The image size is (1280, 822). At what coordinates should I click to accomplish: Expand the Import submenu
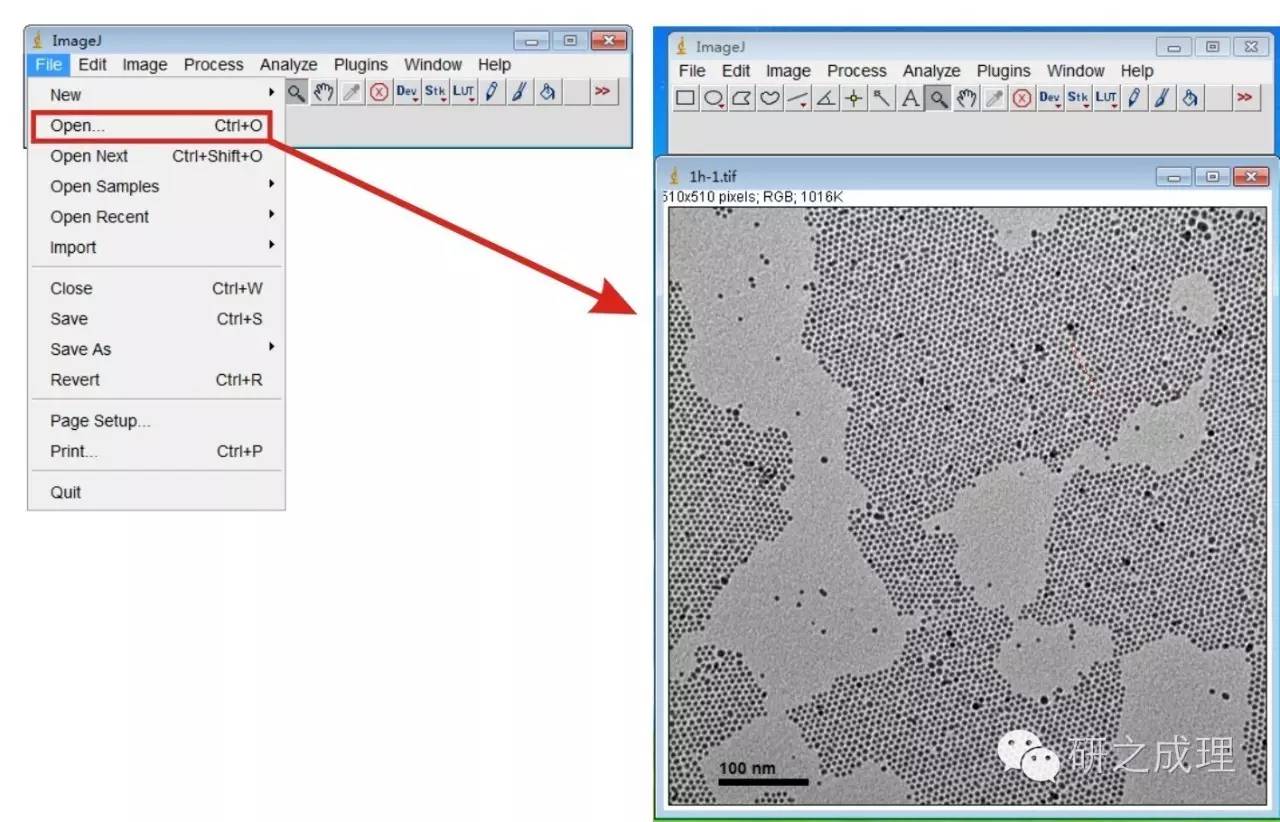coord(157,247)
